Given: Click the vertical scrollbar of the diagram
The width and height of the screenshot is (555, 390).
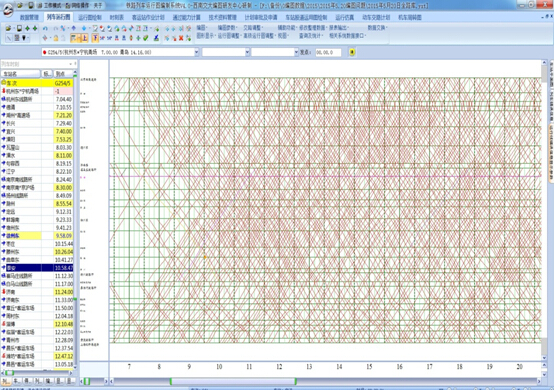Looking at the screenshot, I should coord(544,209).
